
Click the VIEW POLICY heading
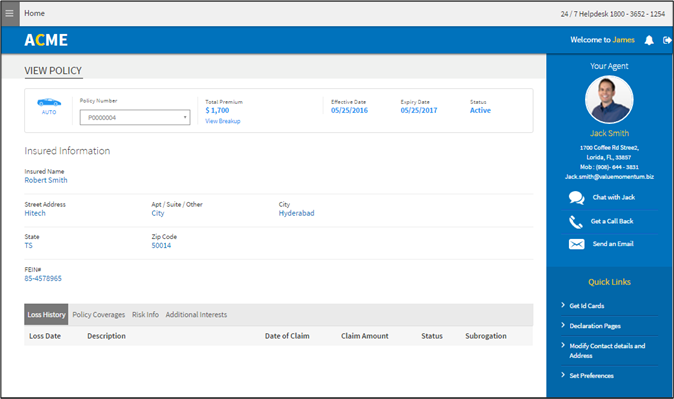(53, 71)
